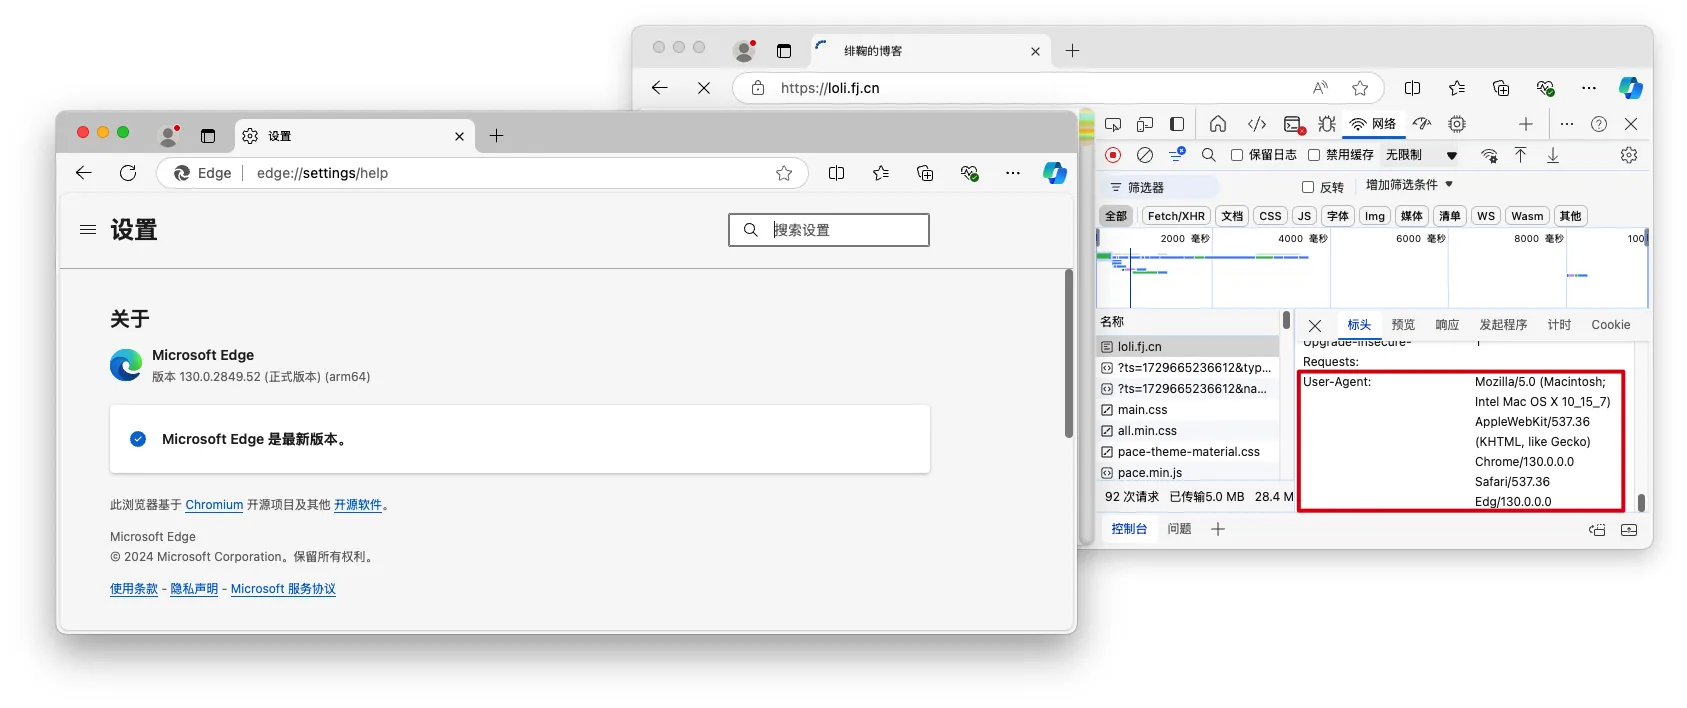
Task: Open the Memory chip tool
Action: pyautogui.click(x=1457, y=124)
